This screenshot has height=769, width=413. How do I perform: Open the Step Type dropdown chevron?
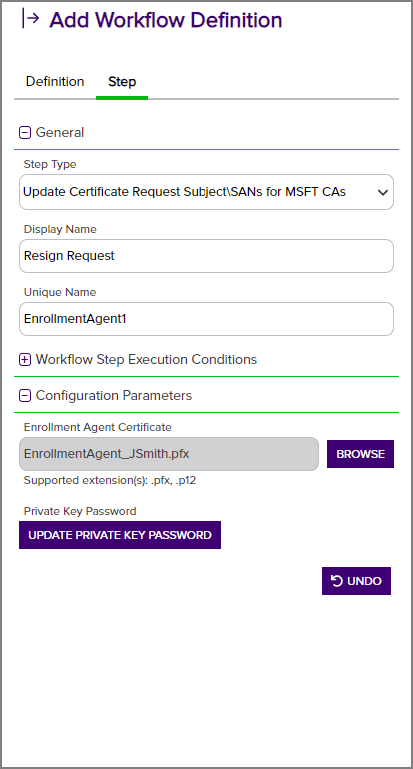pos(383,192)
